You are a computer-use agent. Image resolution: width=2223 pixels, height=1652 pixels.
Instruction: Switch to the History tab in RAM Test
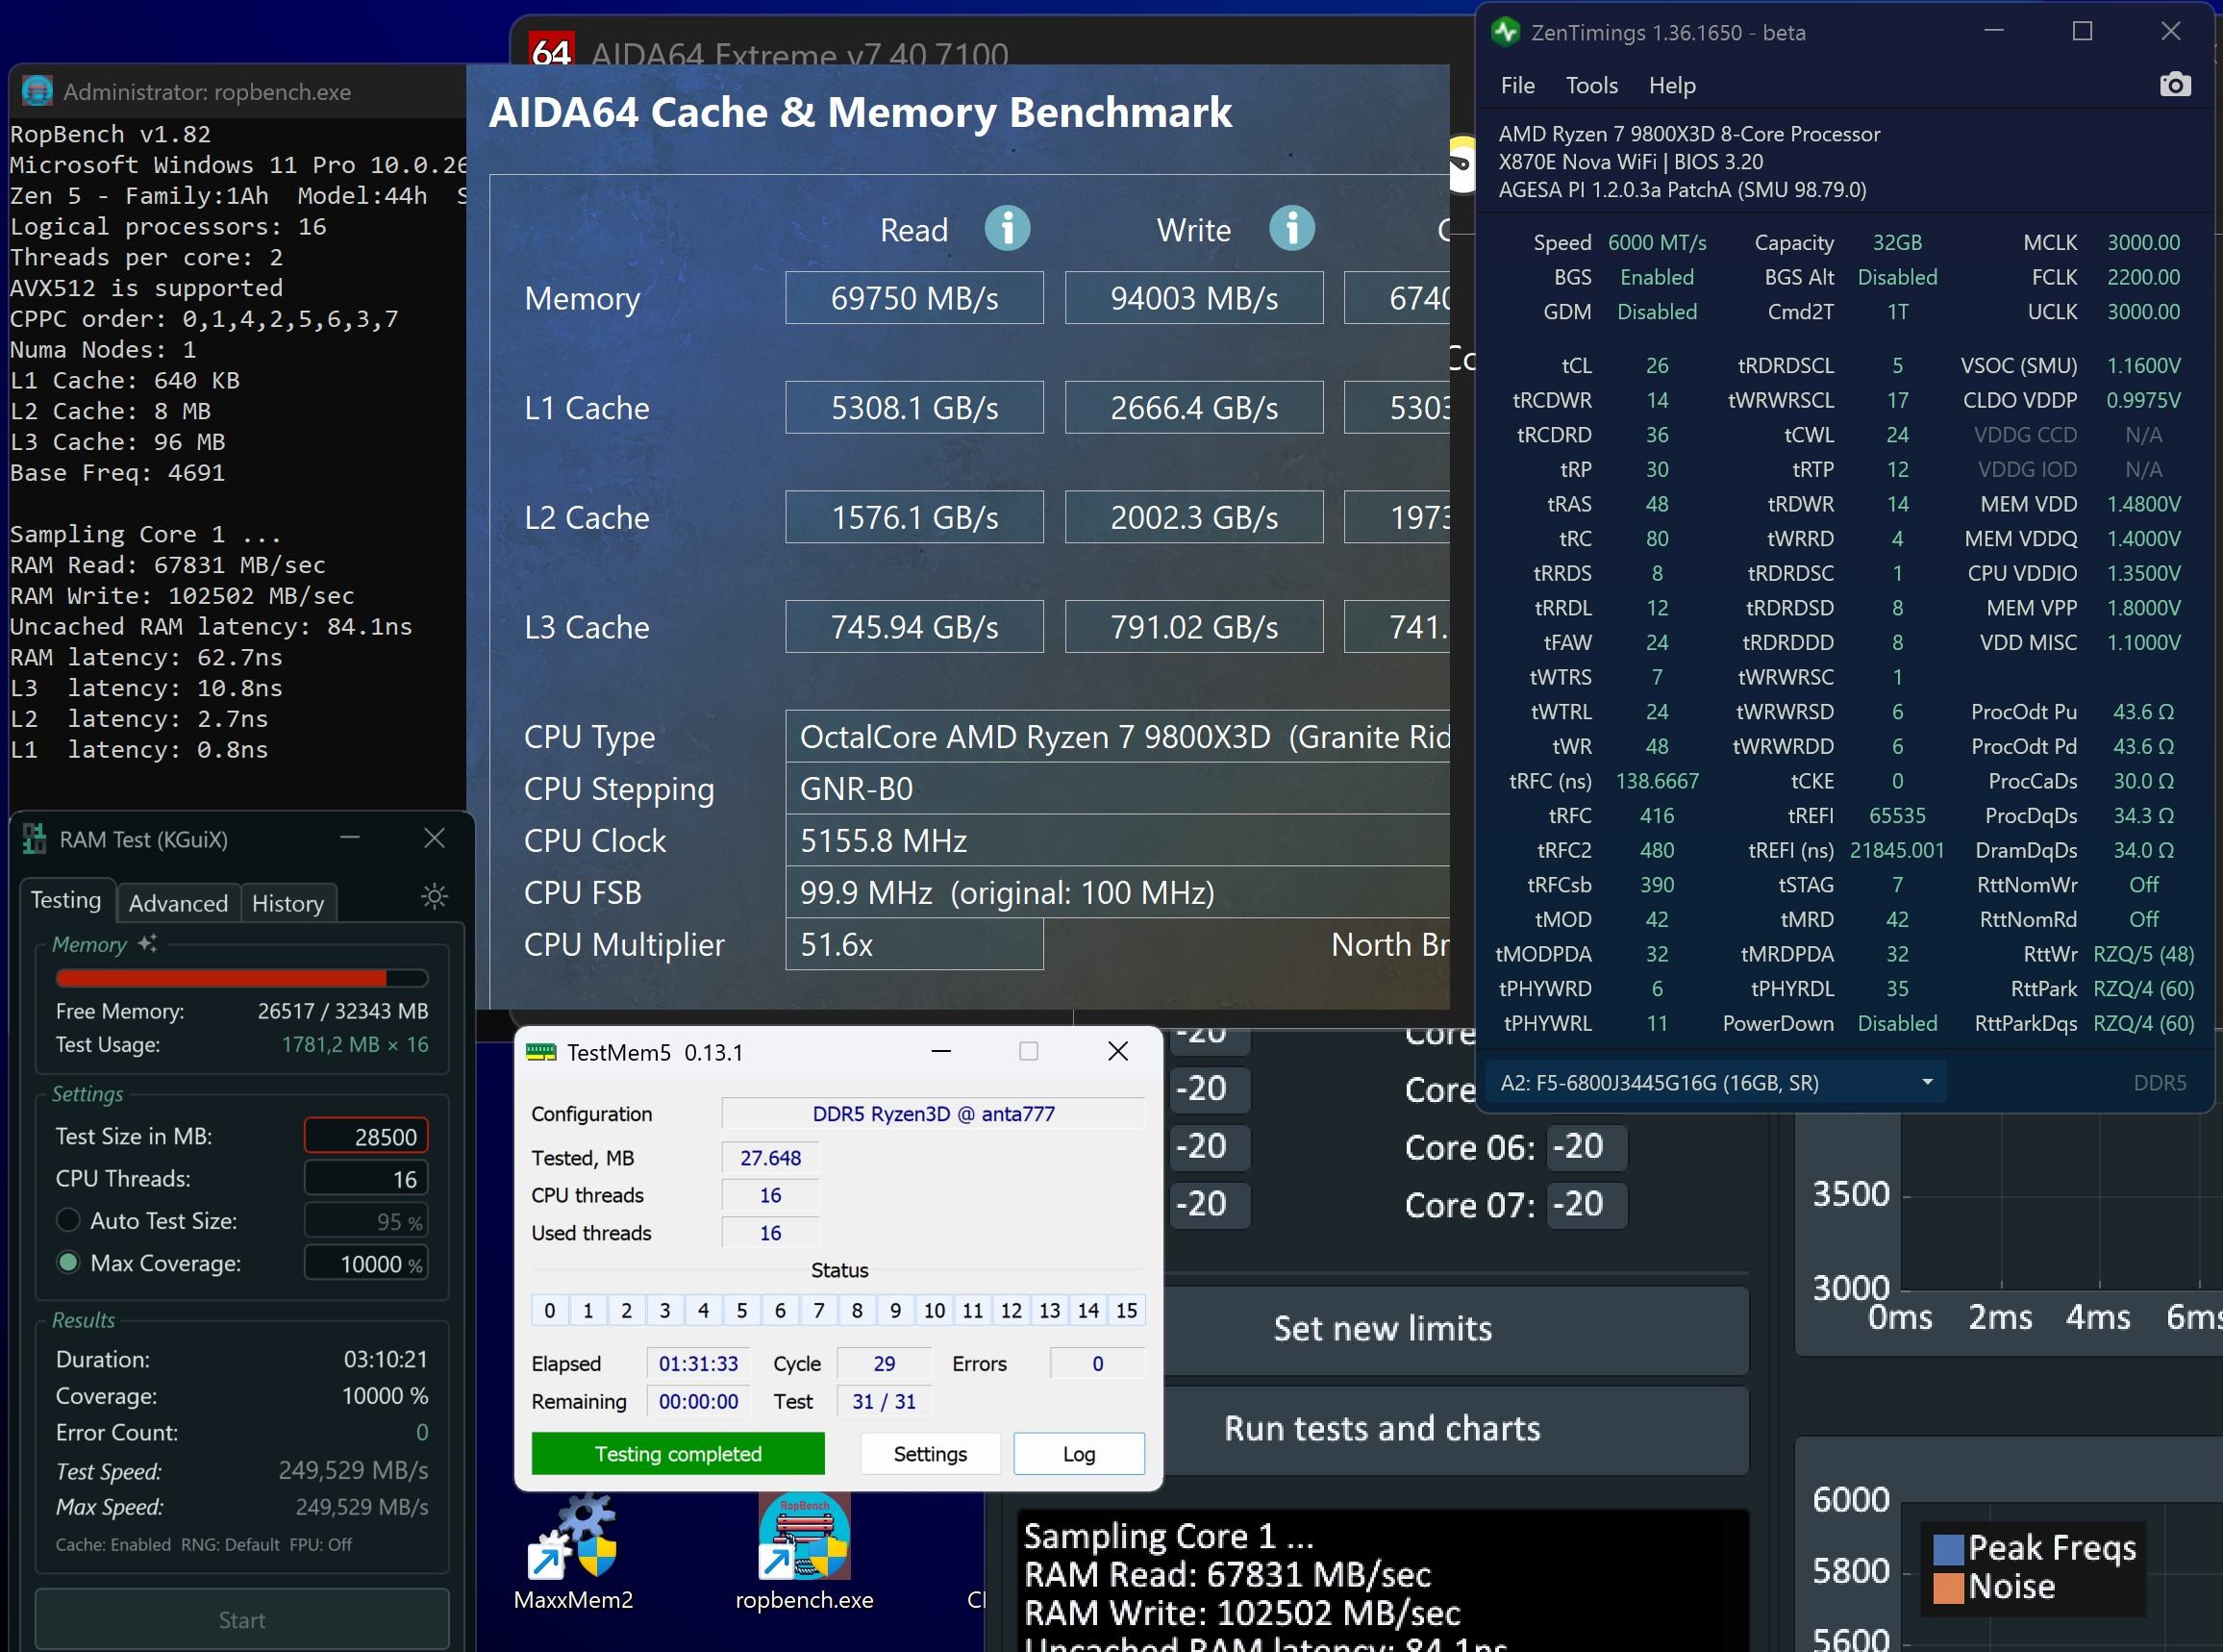(288, 903)
